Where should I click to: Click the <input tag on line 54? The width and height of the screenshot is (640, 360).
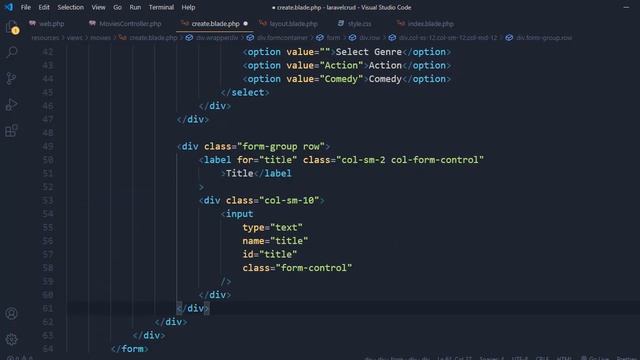tap(237, 213)
